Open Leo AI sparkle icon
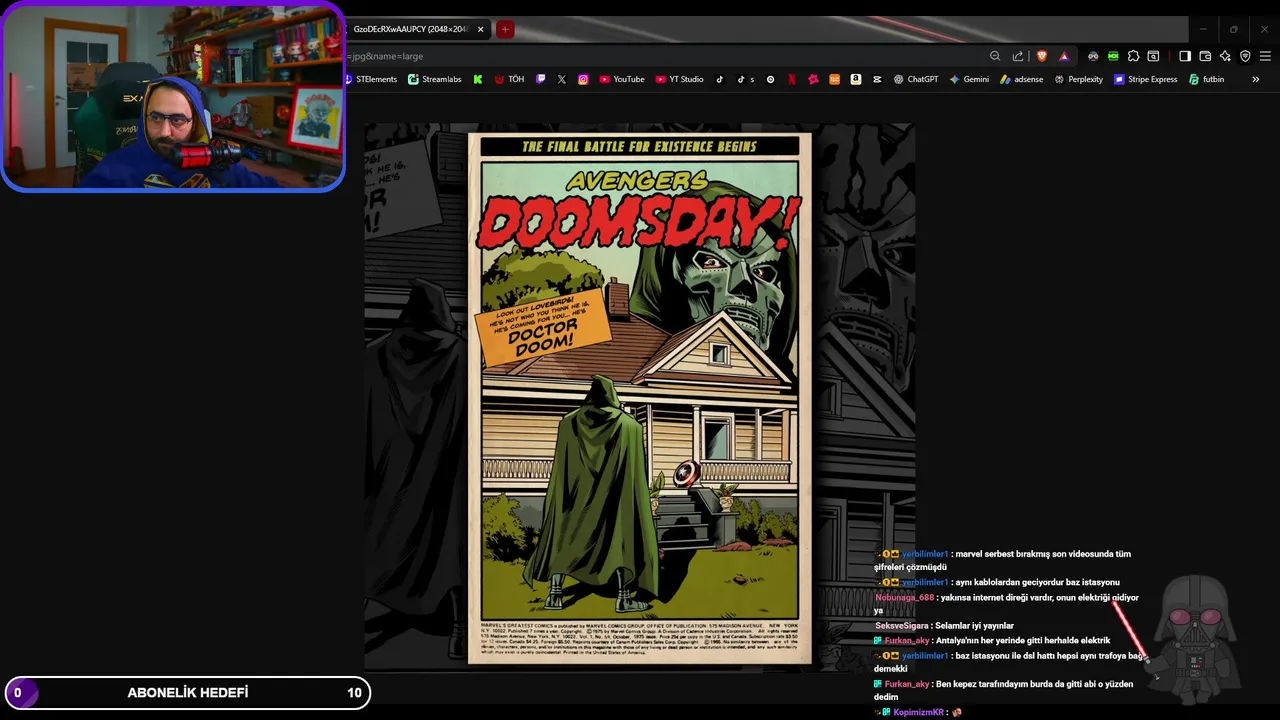 pyautogui.click(x=1225, y=56)
